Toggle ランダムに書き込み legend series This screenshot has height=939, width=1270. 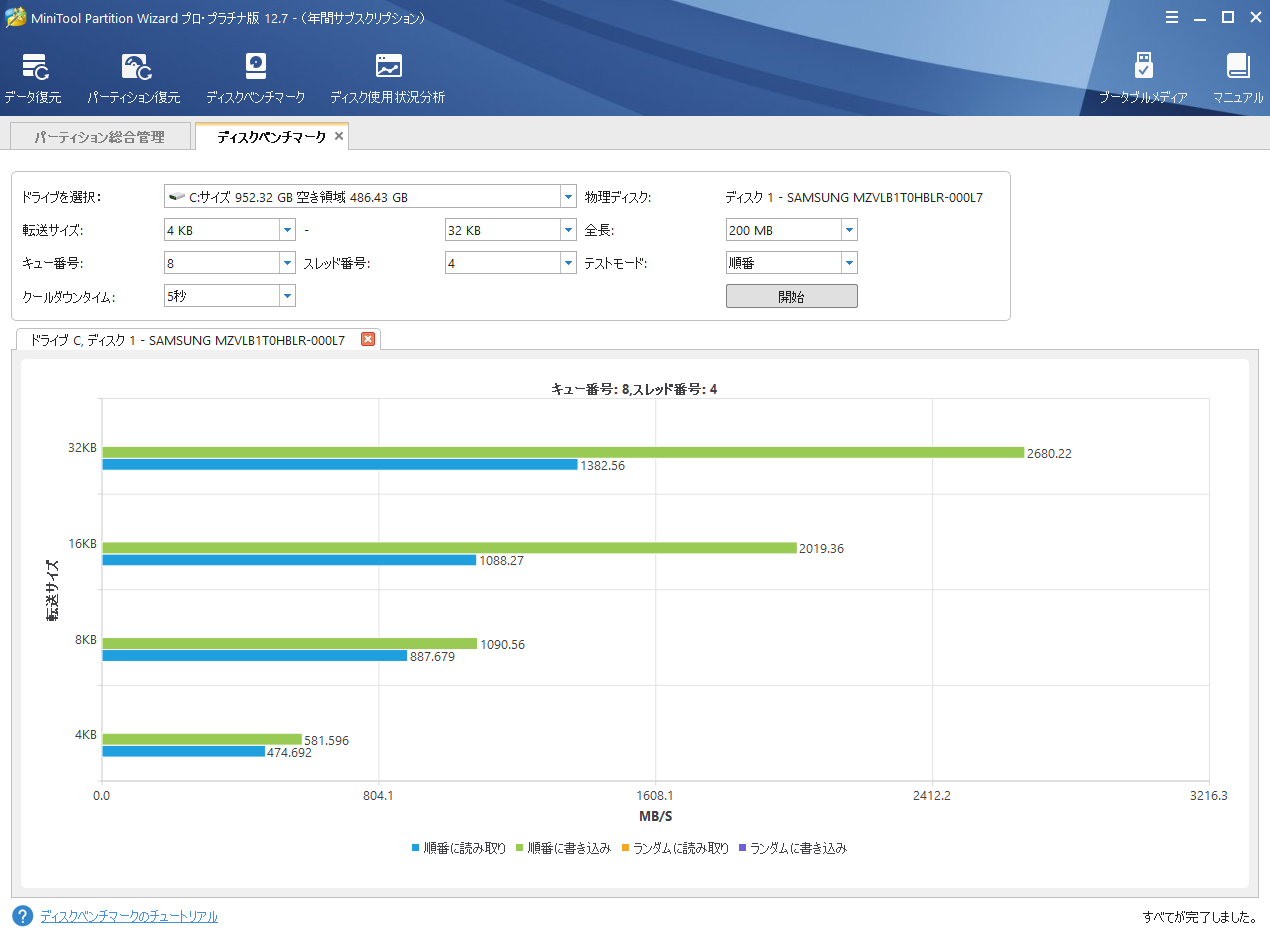coord(792,848)
